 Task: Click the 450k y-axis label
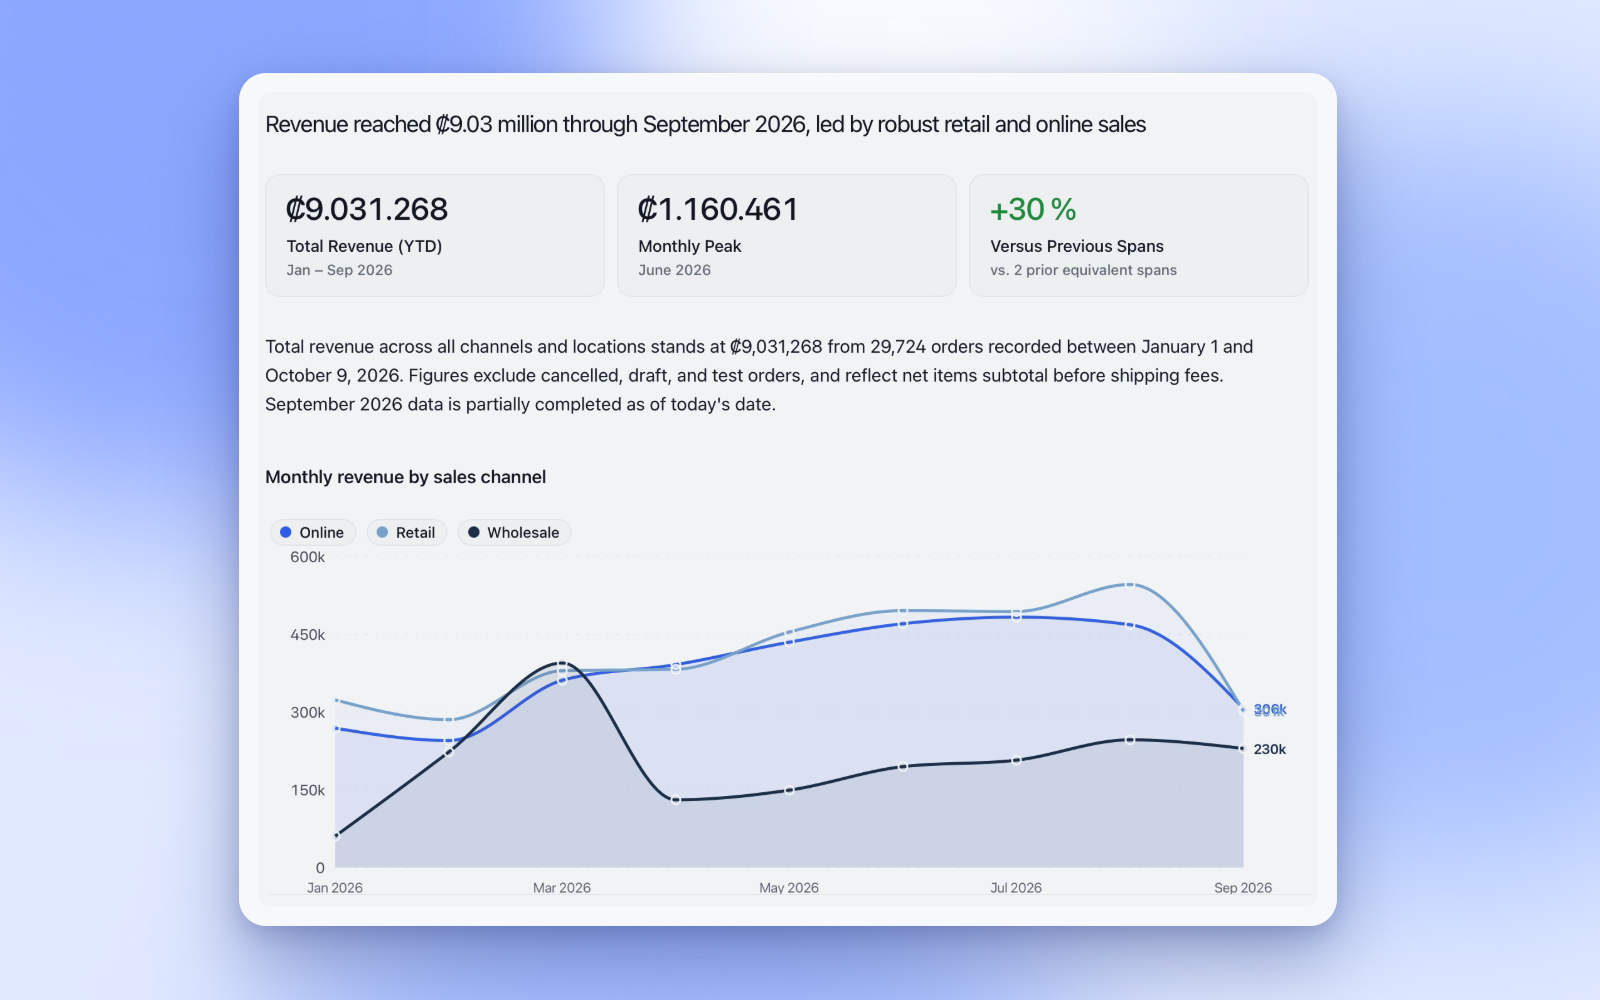tap(308, 635)
